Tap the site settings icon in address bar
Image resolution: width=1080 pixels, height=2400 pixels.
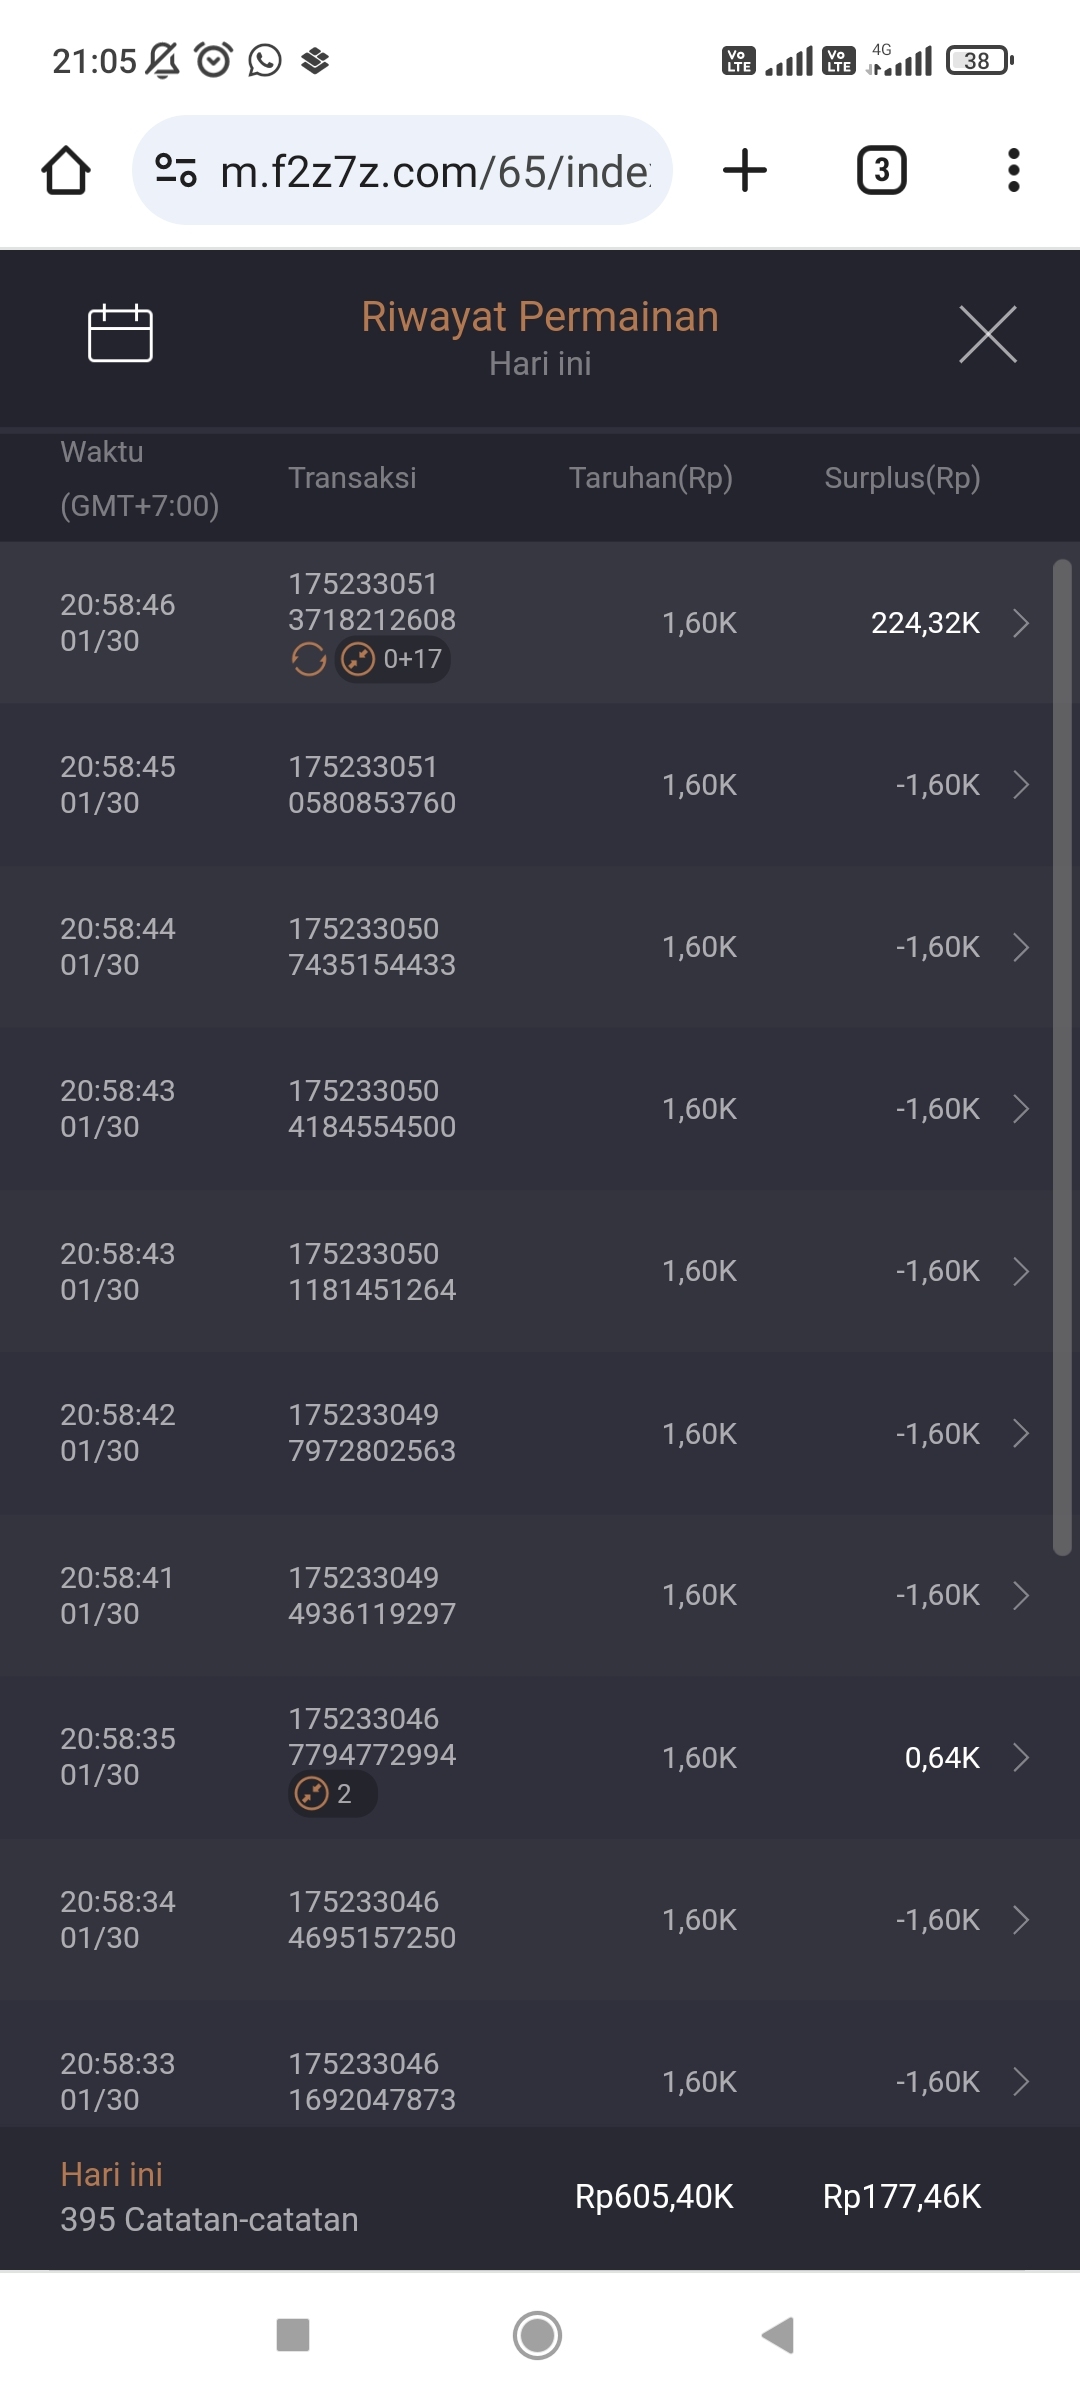[176, 171]
